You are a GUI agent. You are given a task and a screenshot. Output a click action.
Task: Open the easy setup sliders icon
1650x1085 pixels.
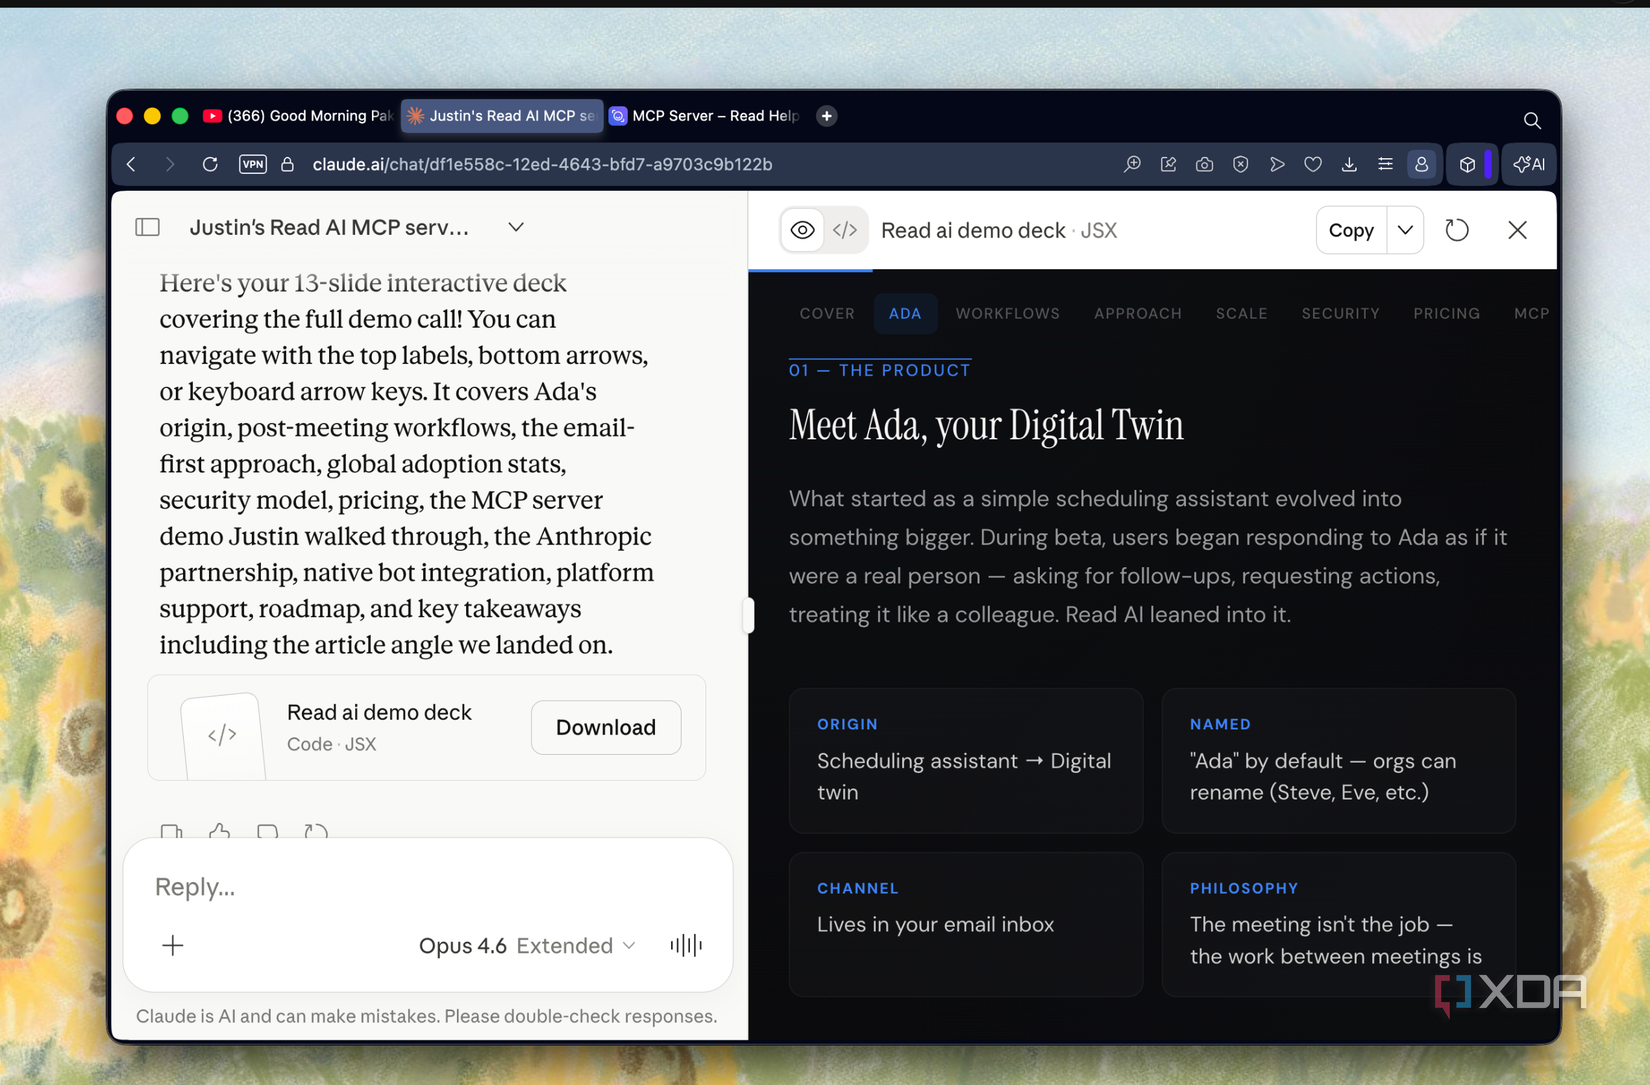point(1385,164)
